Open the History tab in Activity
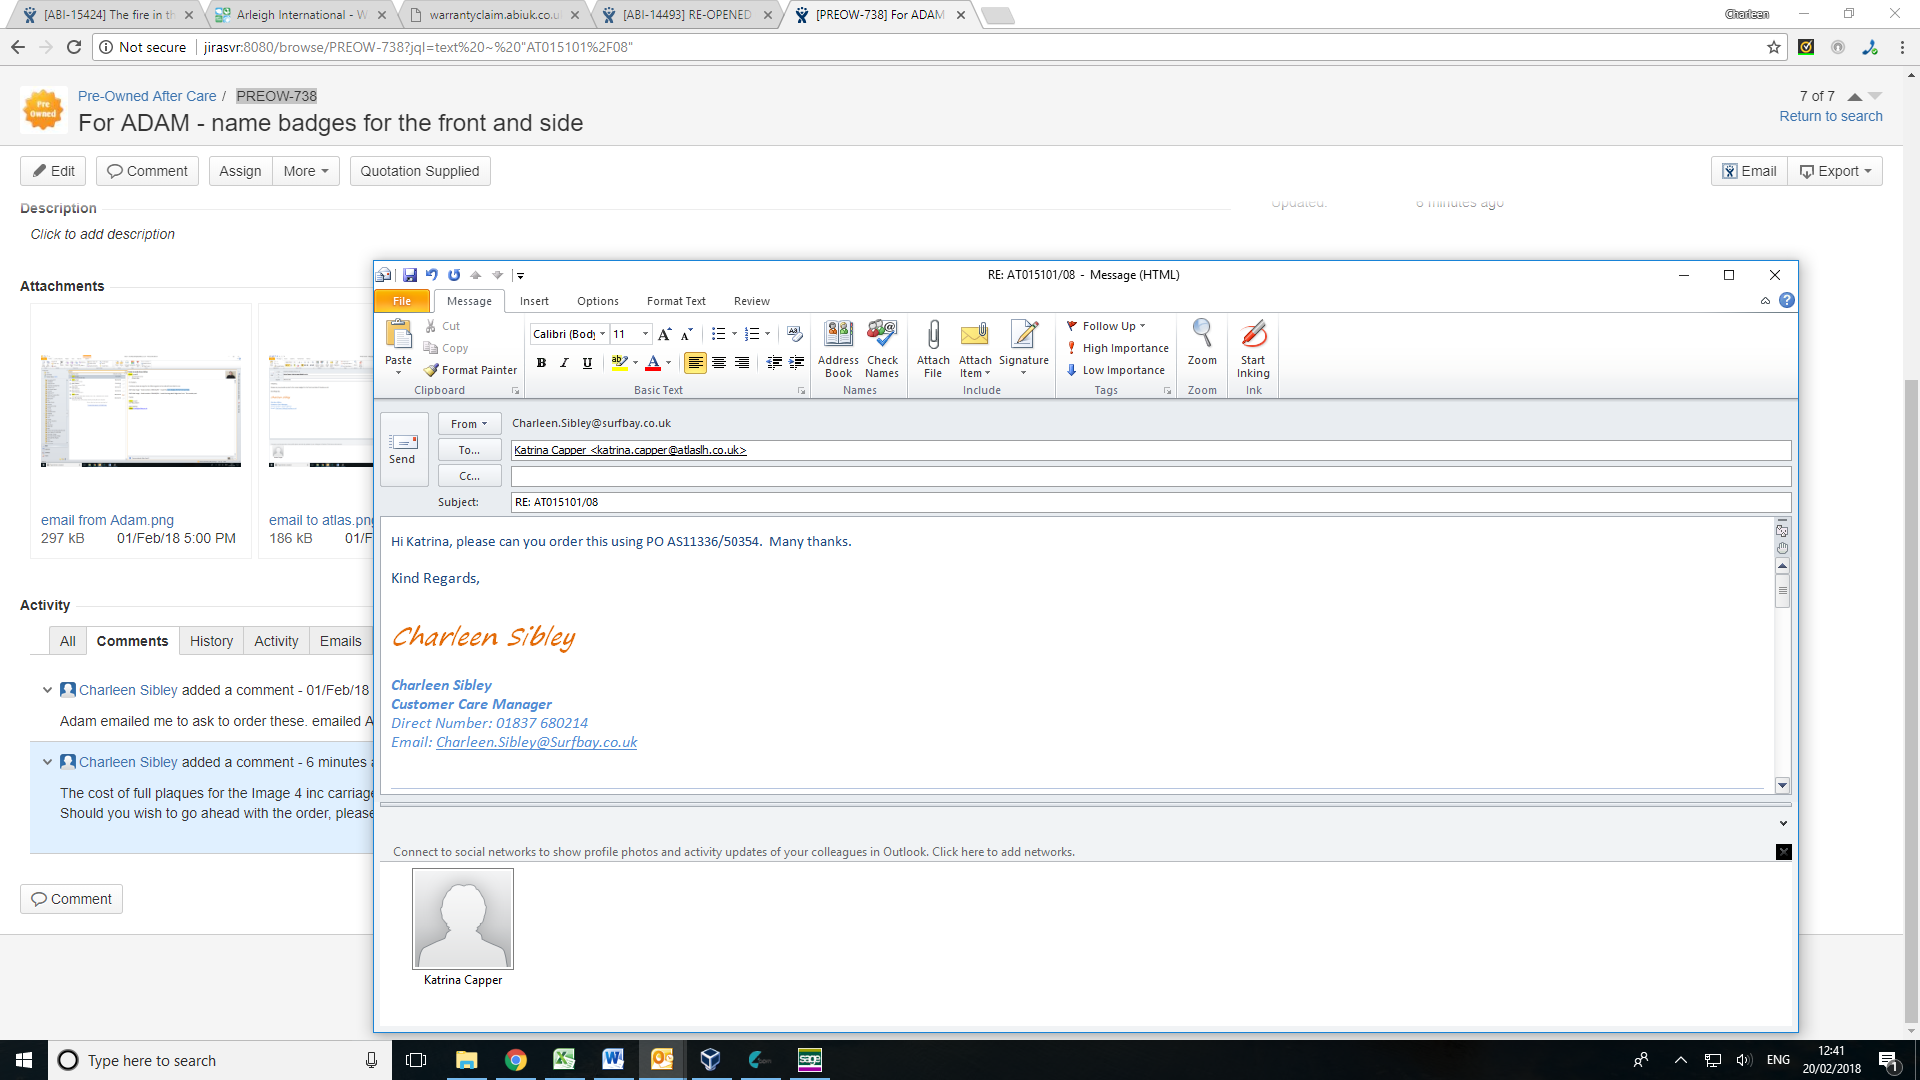This screenshot has height=1080, width=1920. pyautogui.click(x=211, y=641)
